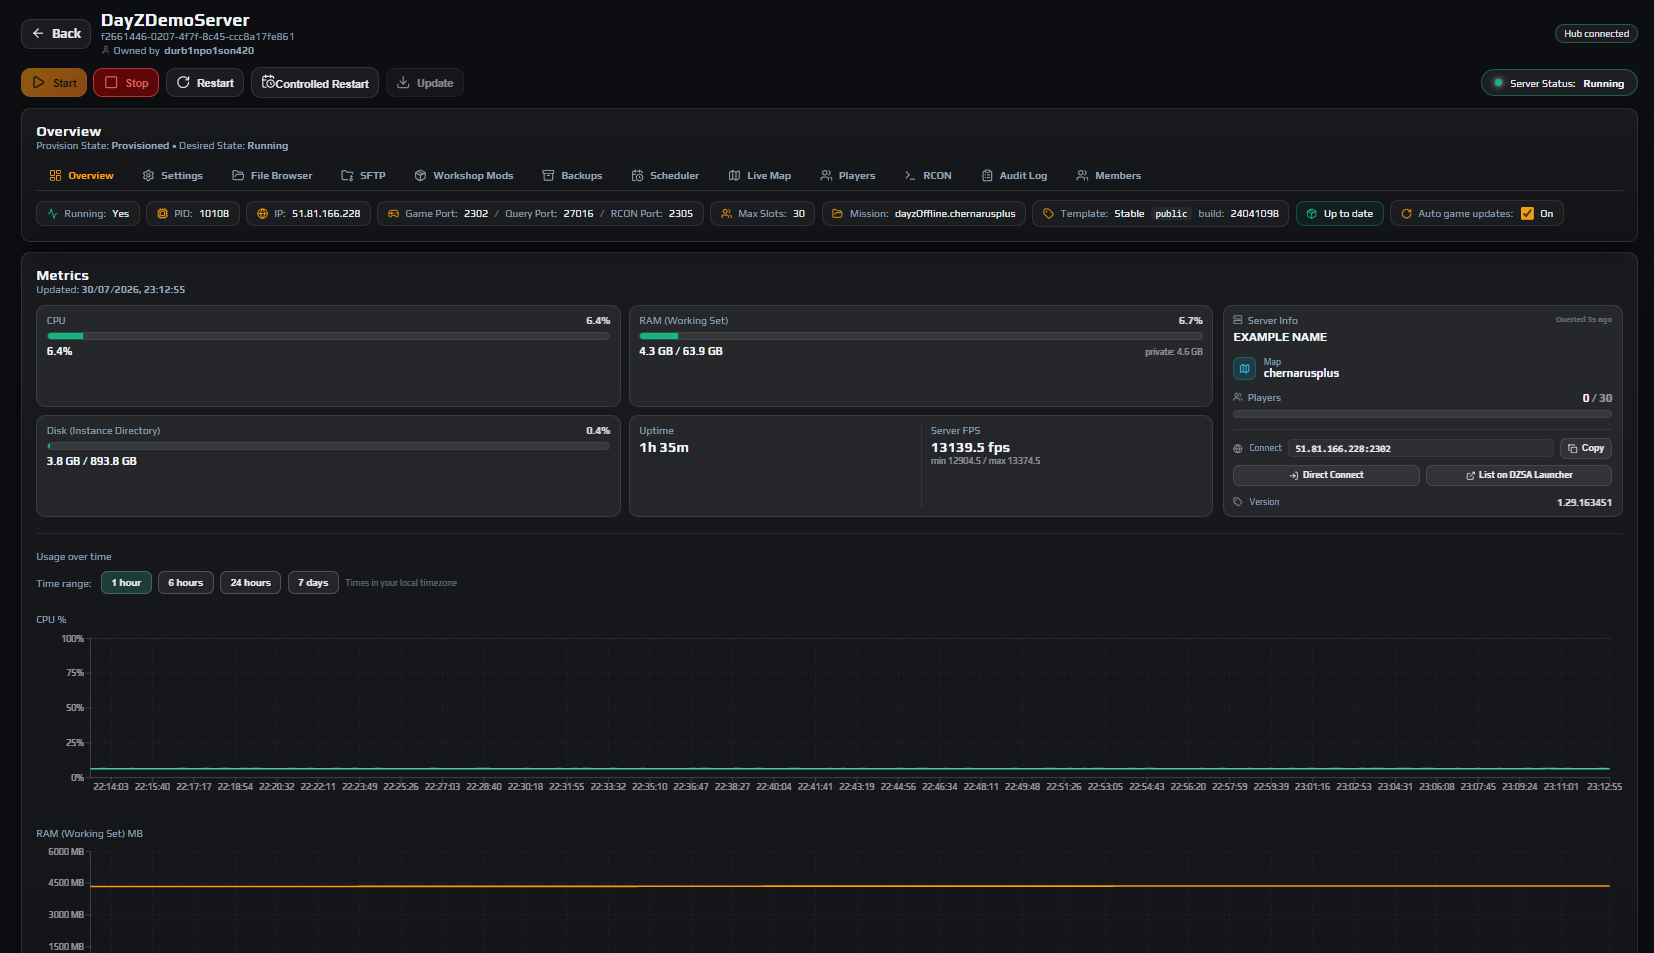Click the build number 24041098
The width and height of the screenshot is (1654, 953).
[x=1255, y=213]
